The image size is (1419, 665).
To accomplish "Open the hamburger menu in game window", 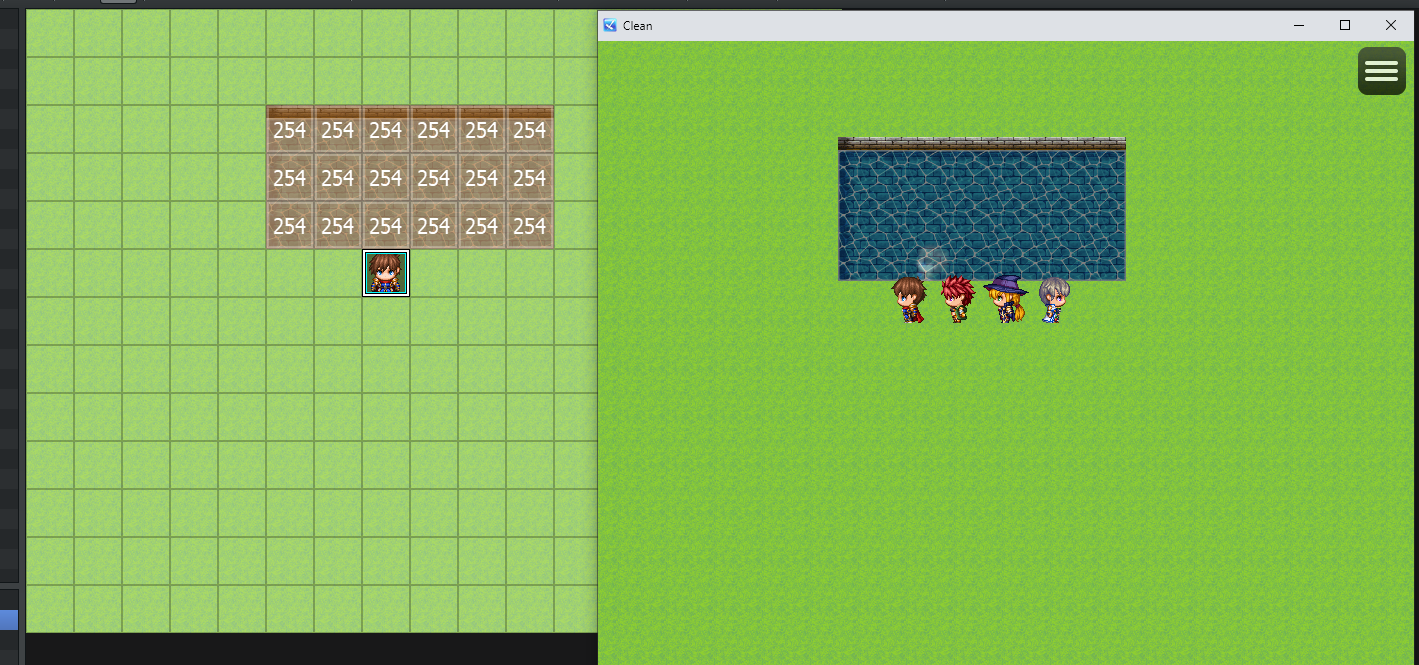I will click(x=1381, y=71).
